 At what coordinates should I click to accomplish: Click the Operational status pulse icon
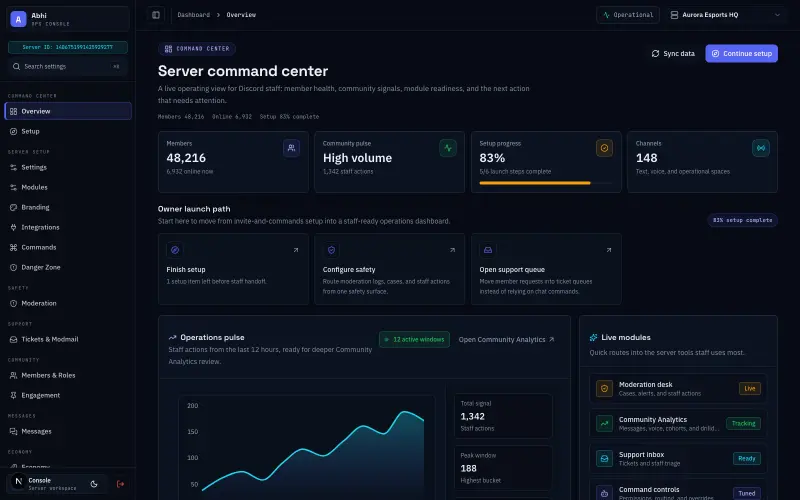click(x=606, y=15)
